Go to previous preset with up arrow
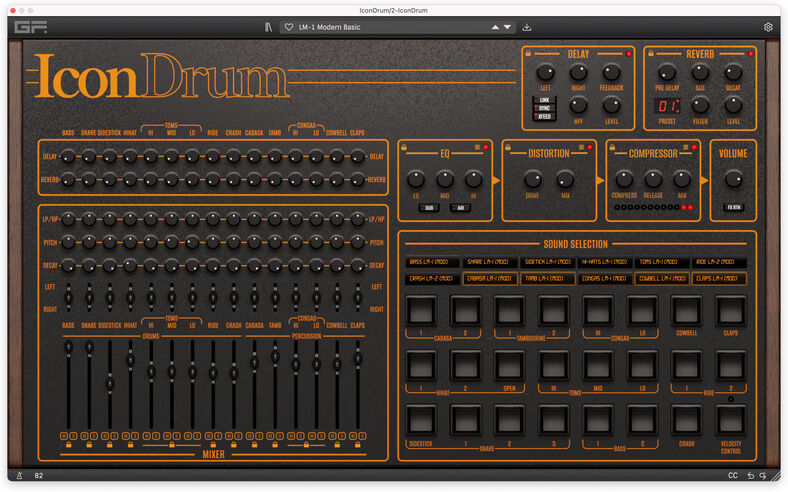Viewport: 788px width, 492px height. click(495, 27)
